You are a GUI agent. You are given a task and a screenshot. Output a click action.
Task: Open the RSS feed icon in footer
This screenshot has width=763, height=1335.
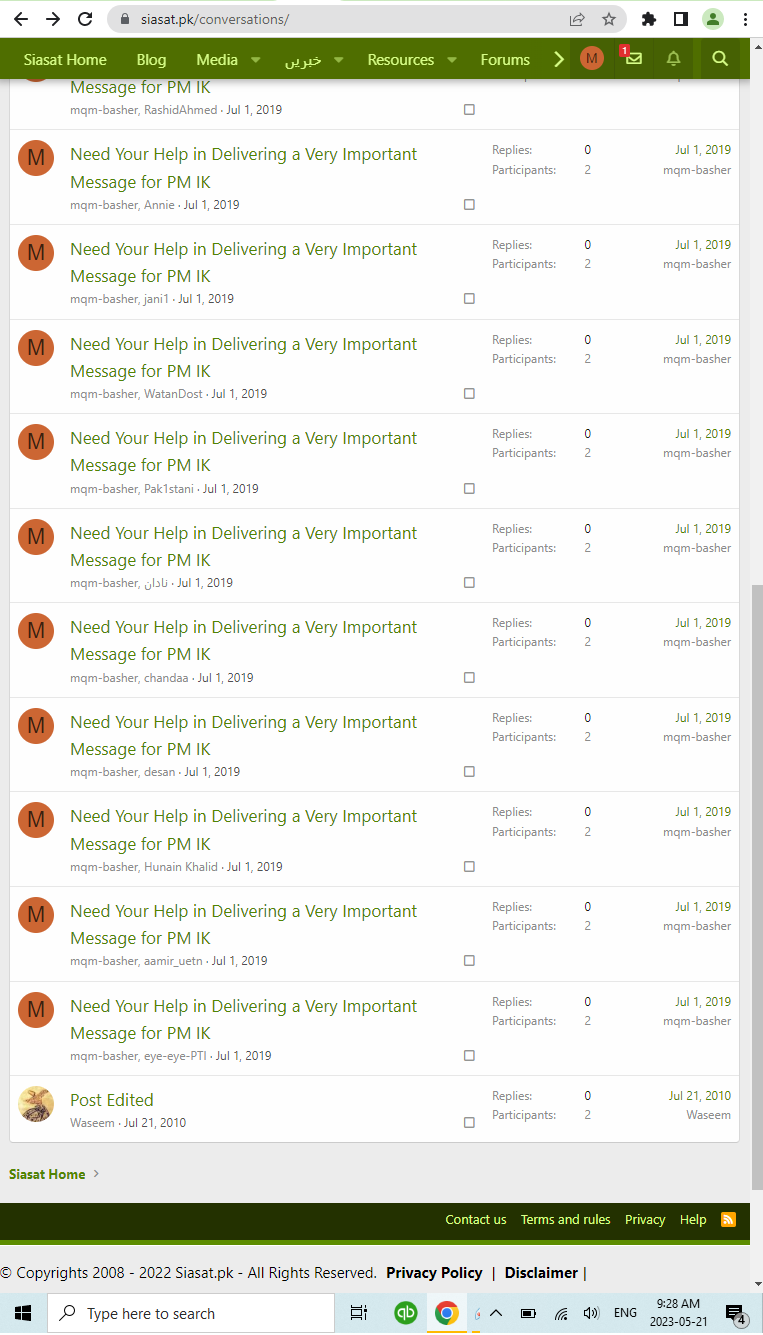tap(728, 1219)
